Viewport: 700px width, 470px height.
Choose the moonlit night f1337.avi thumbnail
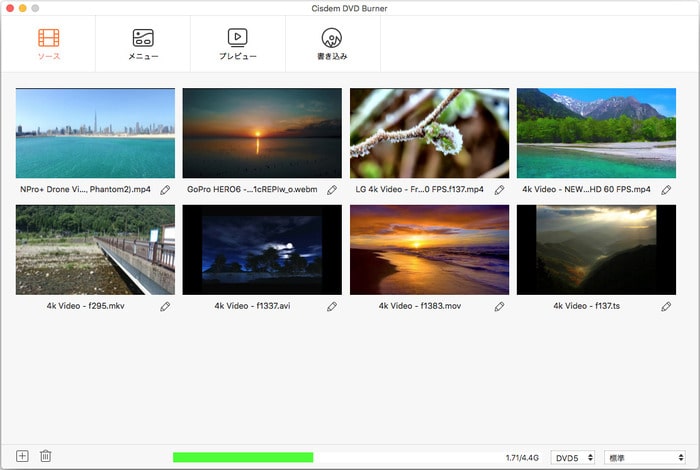262,250
